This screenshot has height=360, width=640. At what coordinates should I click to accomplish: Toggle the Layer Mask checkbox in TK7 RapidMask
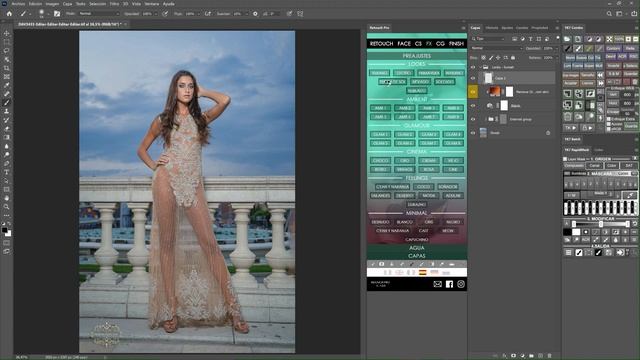pyautogui.click(x=565, y=159)
